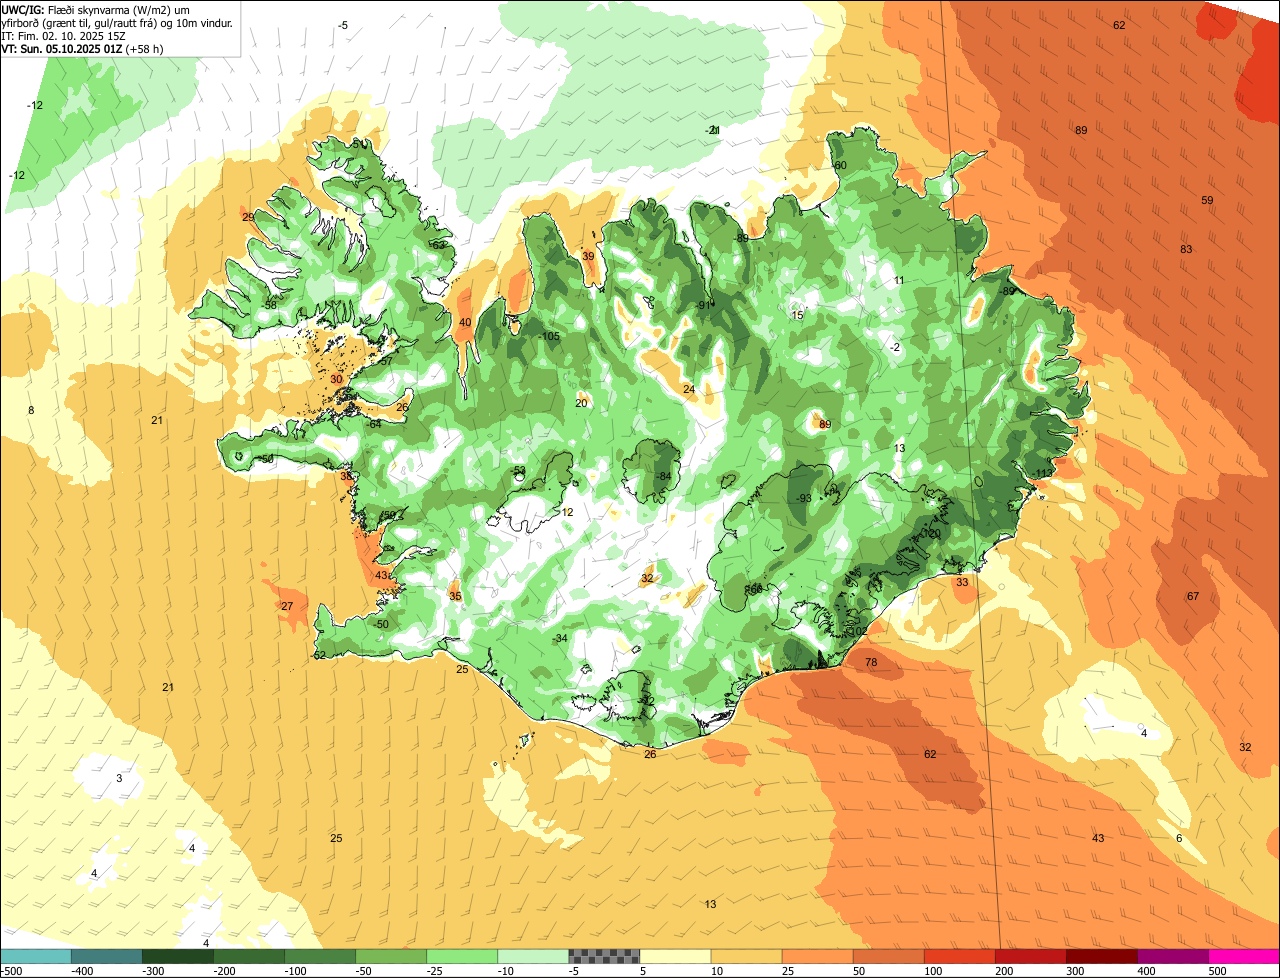The image size is (1280, 978).
Task: Select the map value 11
Action: coord(899,280)
